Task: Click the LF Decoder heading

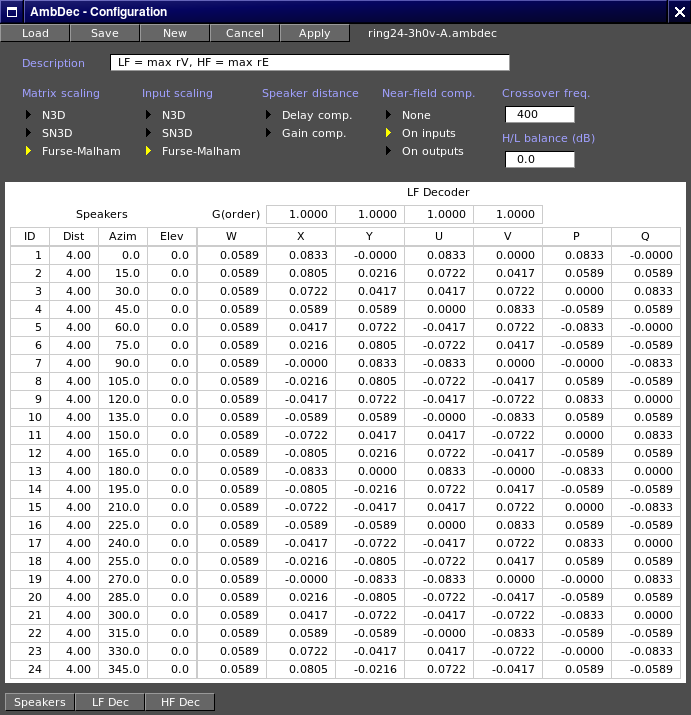Action: [438, 192]
